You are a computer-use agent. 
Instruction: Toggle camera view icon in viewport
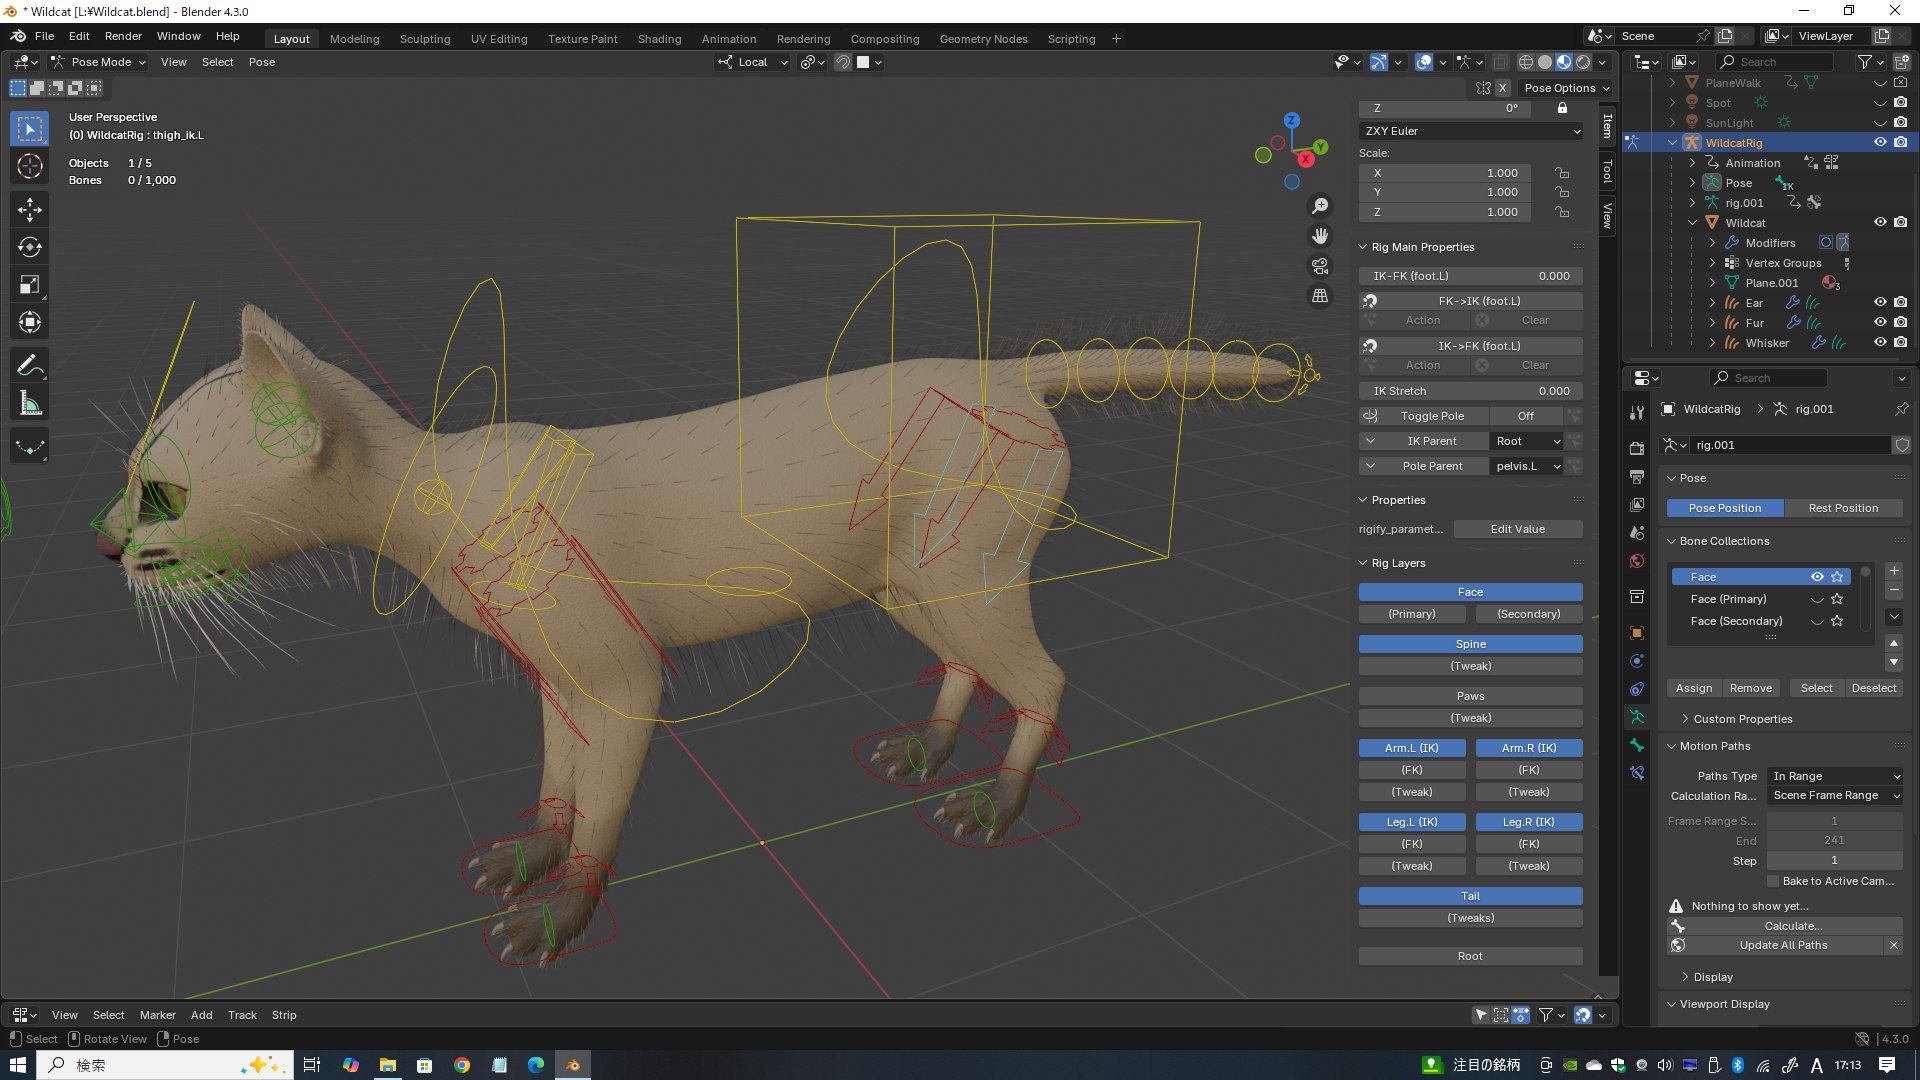pos(1320,266)
